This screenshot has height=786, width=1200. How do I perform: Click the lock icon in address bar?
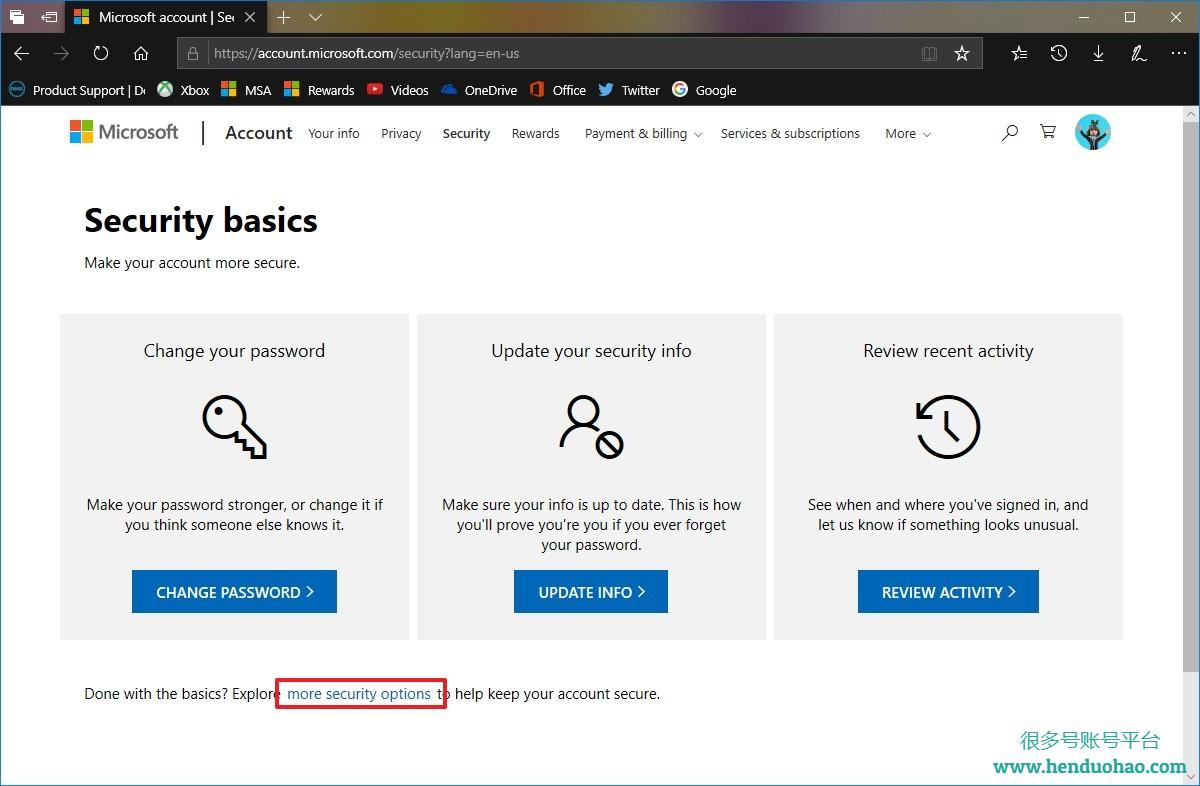194,53
